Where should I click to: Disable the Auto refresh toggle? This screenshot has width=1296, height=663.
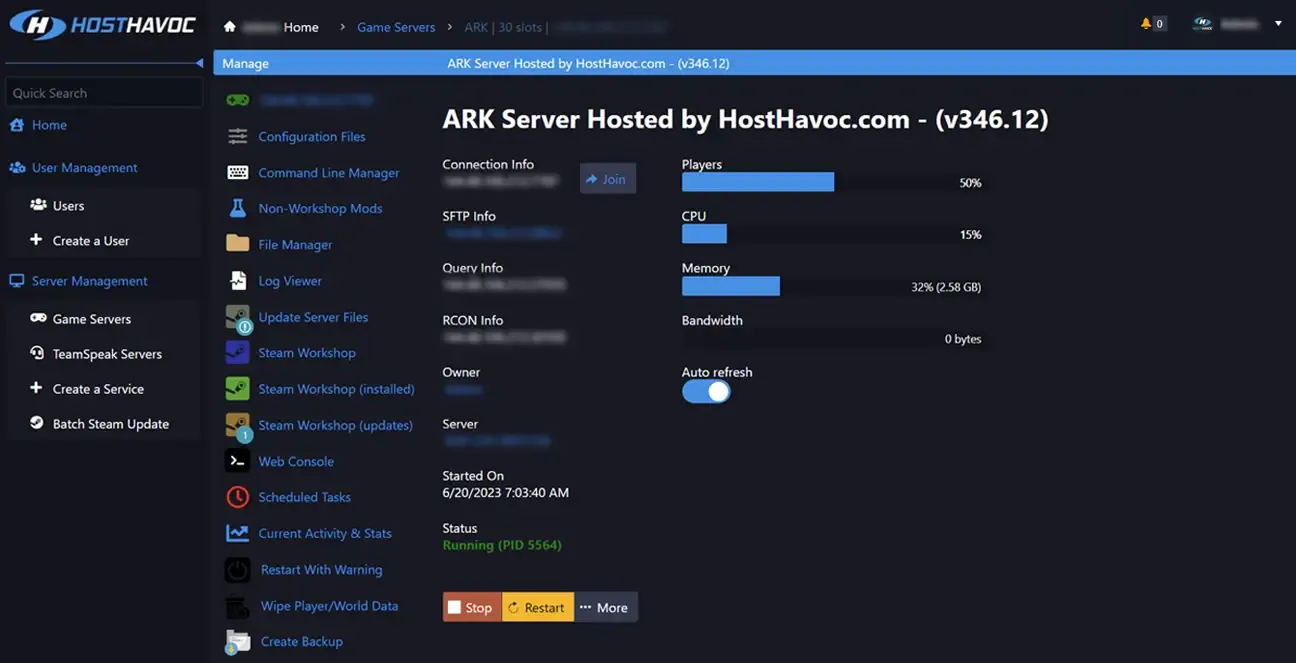pos(706,392)
